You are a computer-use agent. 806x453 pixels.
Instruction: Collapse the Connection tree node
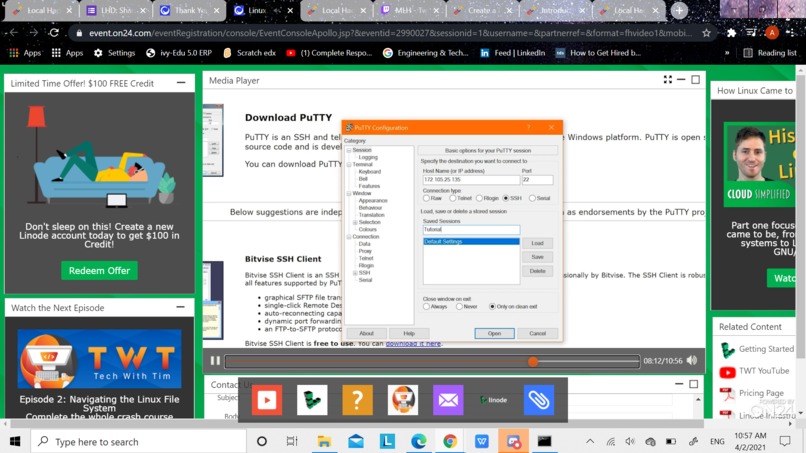[x=349, y=237]
